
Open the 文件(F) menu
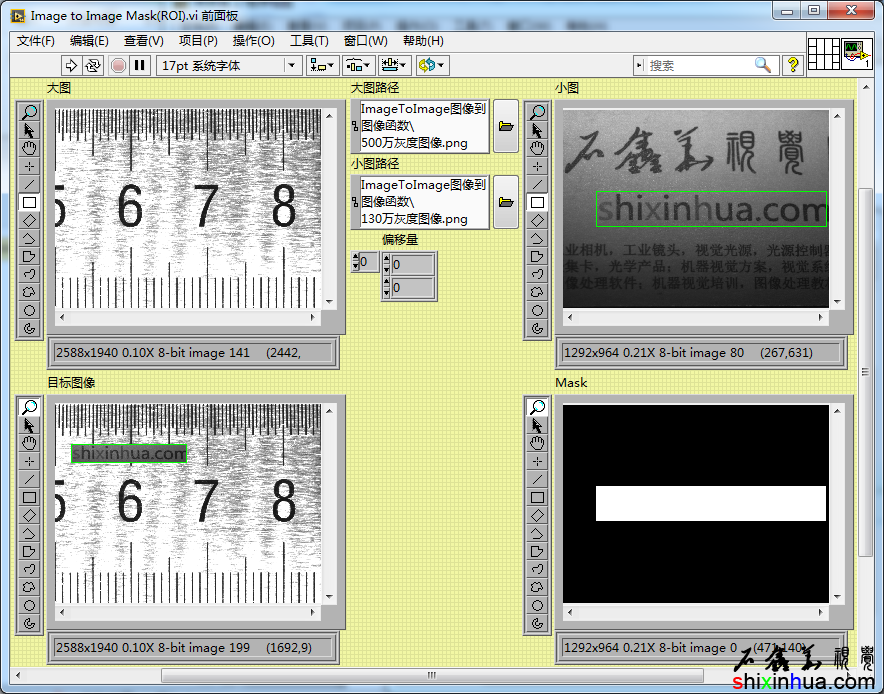point(36,41)
